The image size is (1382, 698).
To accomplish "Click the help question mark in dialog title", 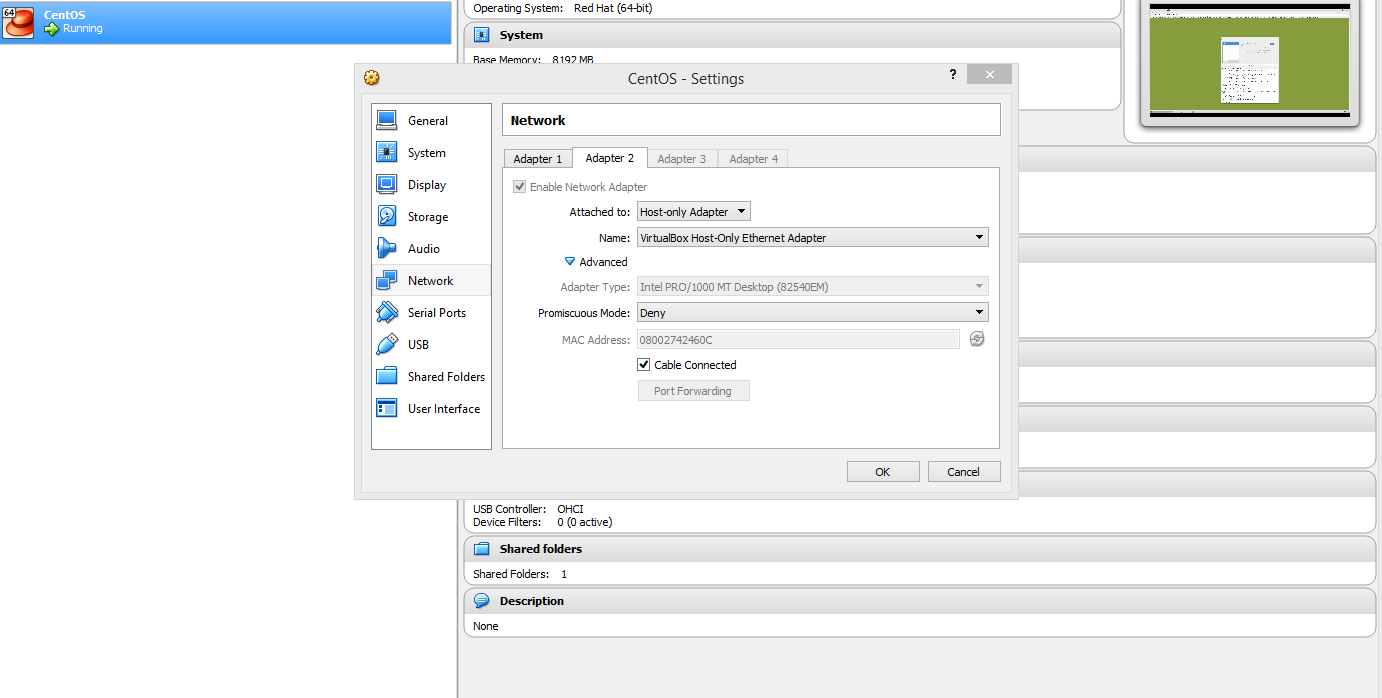I will click(952, 75).
